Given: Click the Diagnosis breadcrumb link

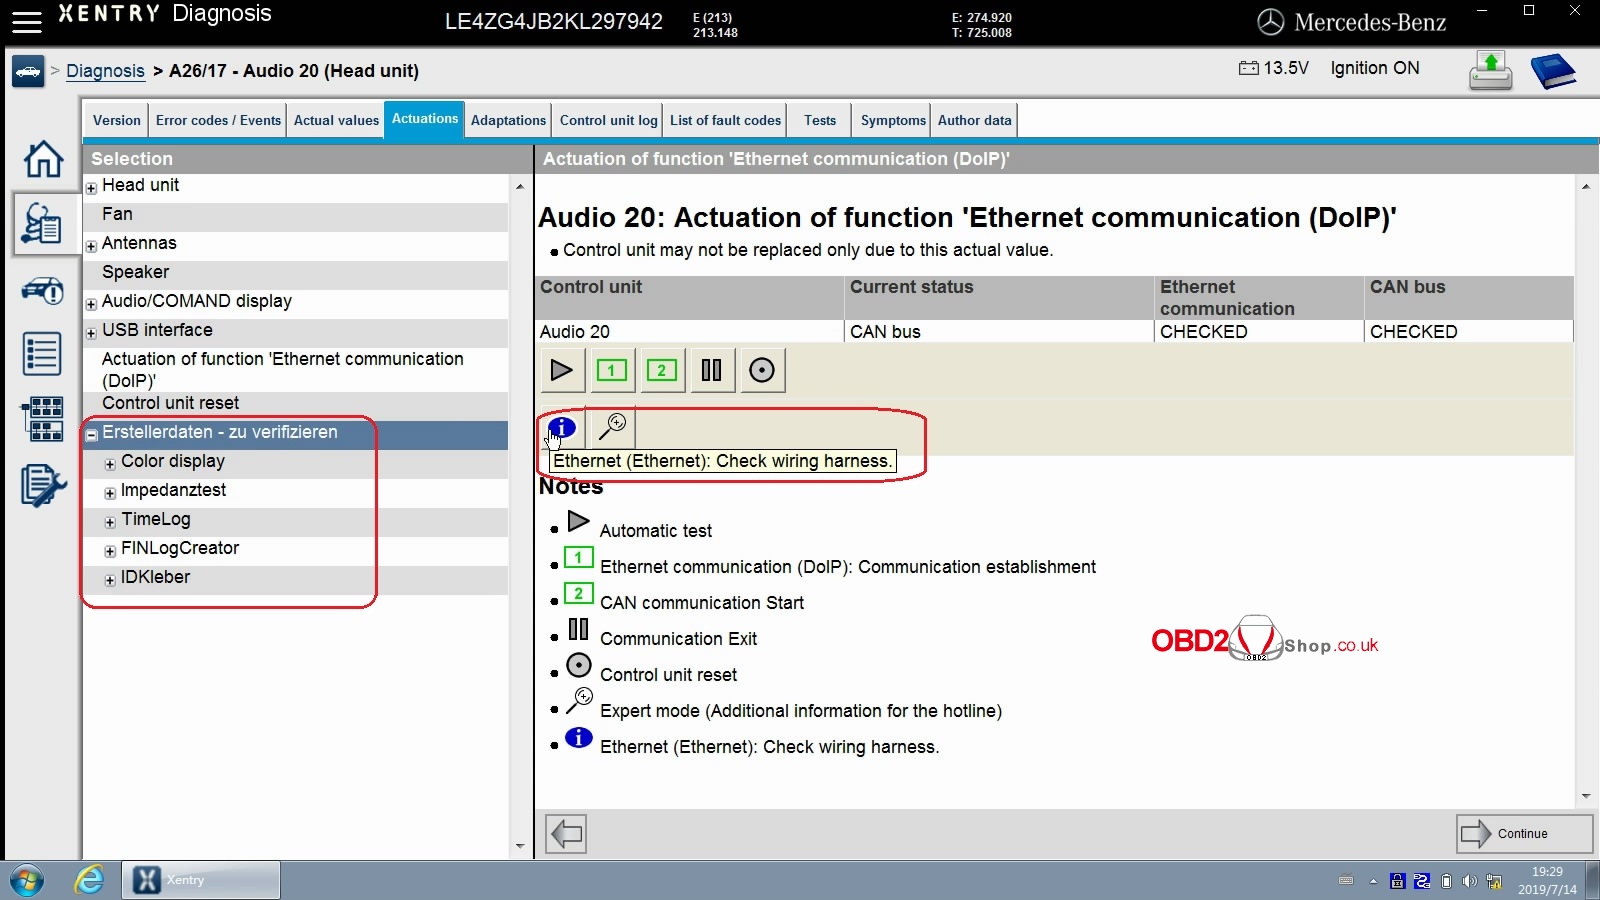Looking at the screenshot, I should 105,71.
